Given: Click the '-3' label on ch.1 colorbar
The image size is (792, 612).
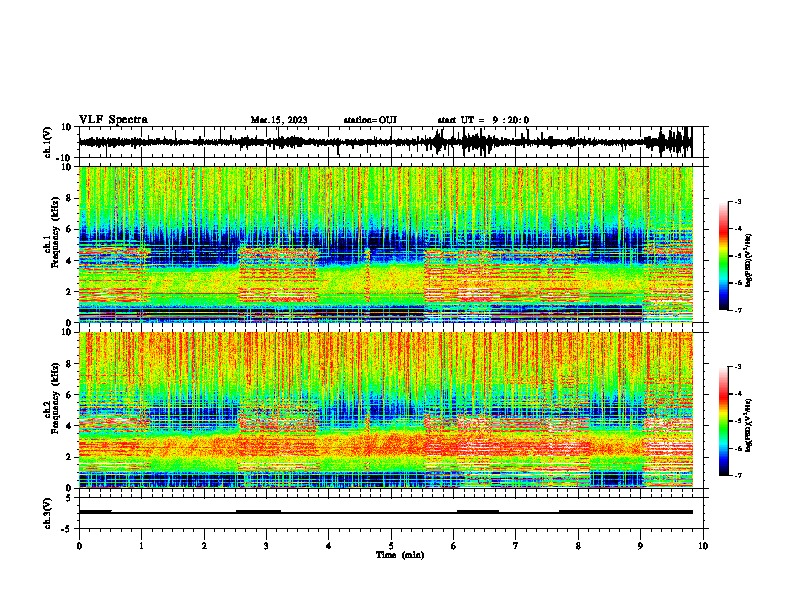Looking at the screenshot, I should pos(737,201).
